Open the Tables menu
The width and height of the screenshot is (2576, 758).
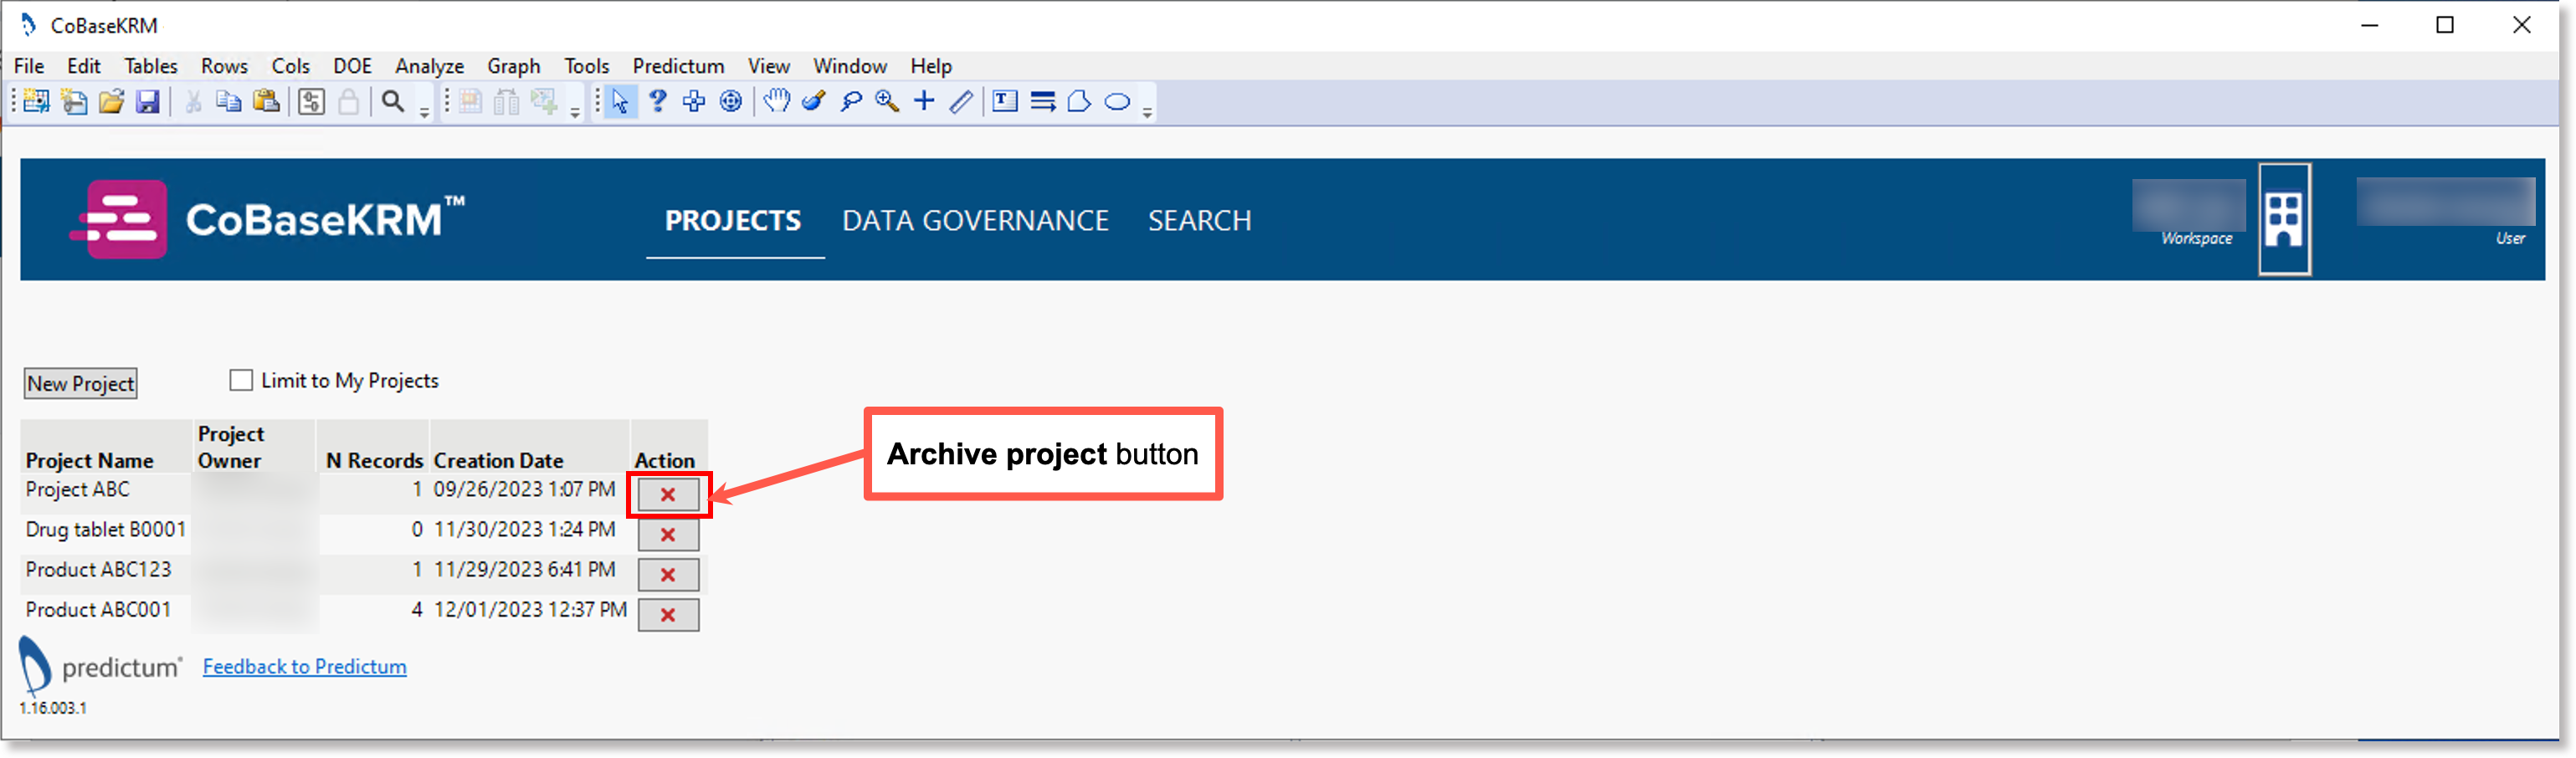[x=151, y=66]
